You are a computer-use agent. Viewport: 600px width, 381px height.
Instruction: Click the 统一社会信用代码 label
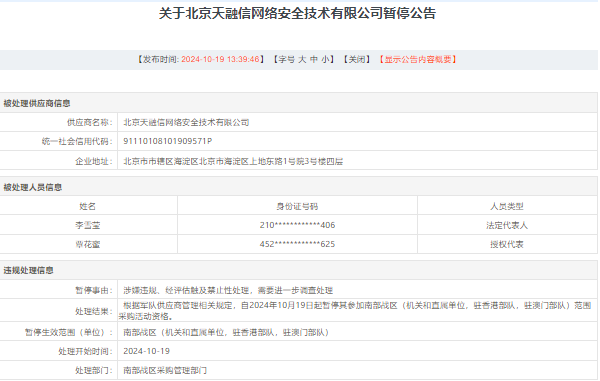click(77, 141)
